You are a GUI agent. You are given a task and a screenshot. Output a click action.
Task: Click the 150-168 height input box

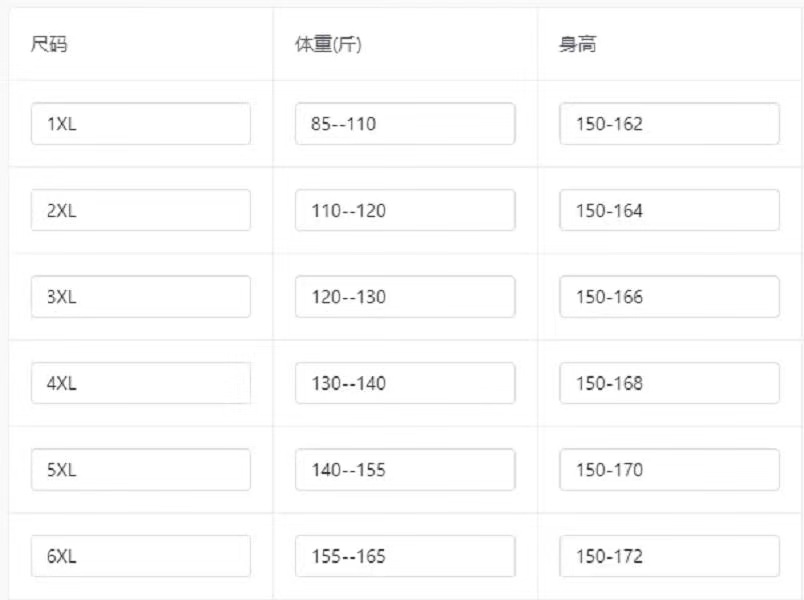pyautogui.click(x=669, y=383)
